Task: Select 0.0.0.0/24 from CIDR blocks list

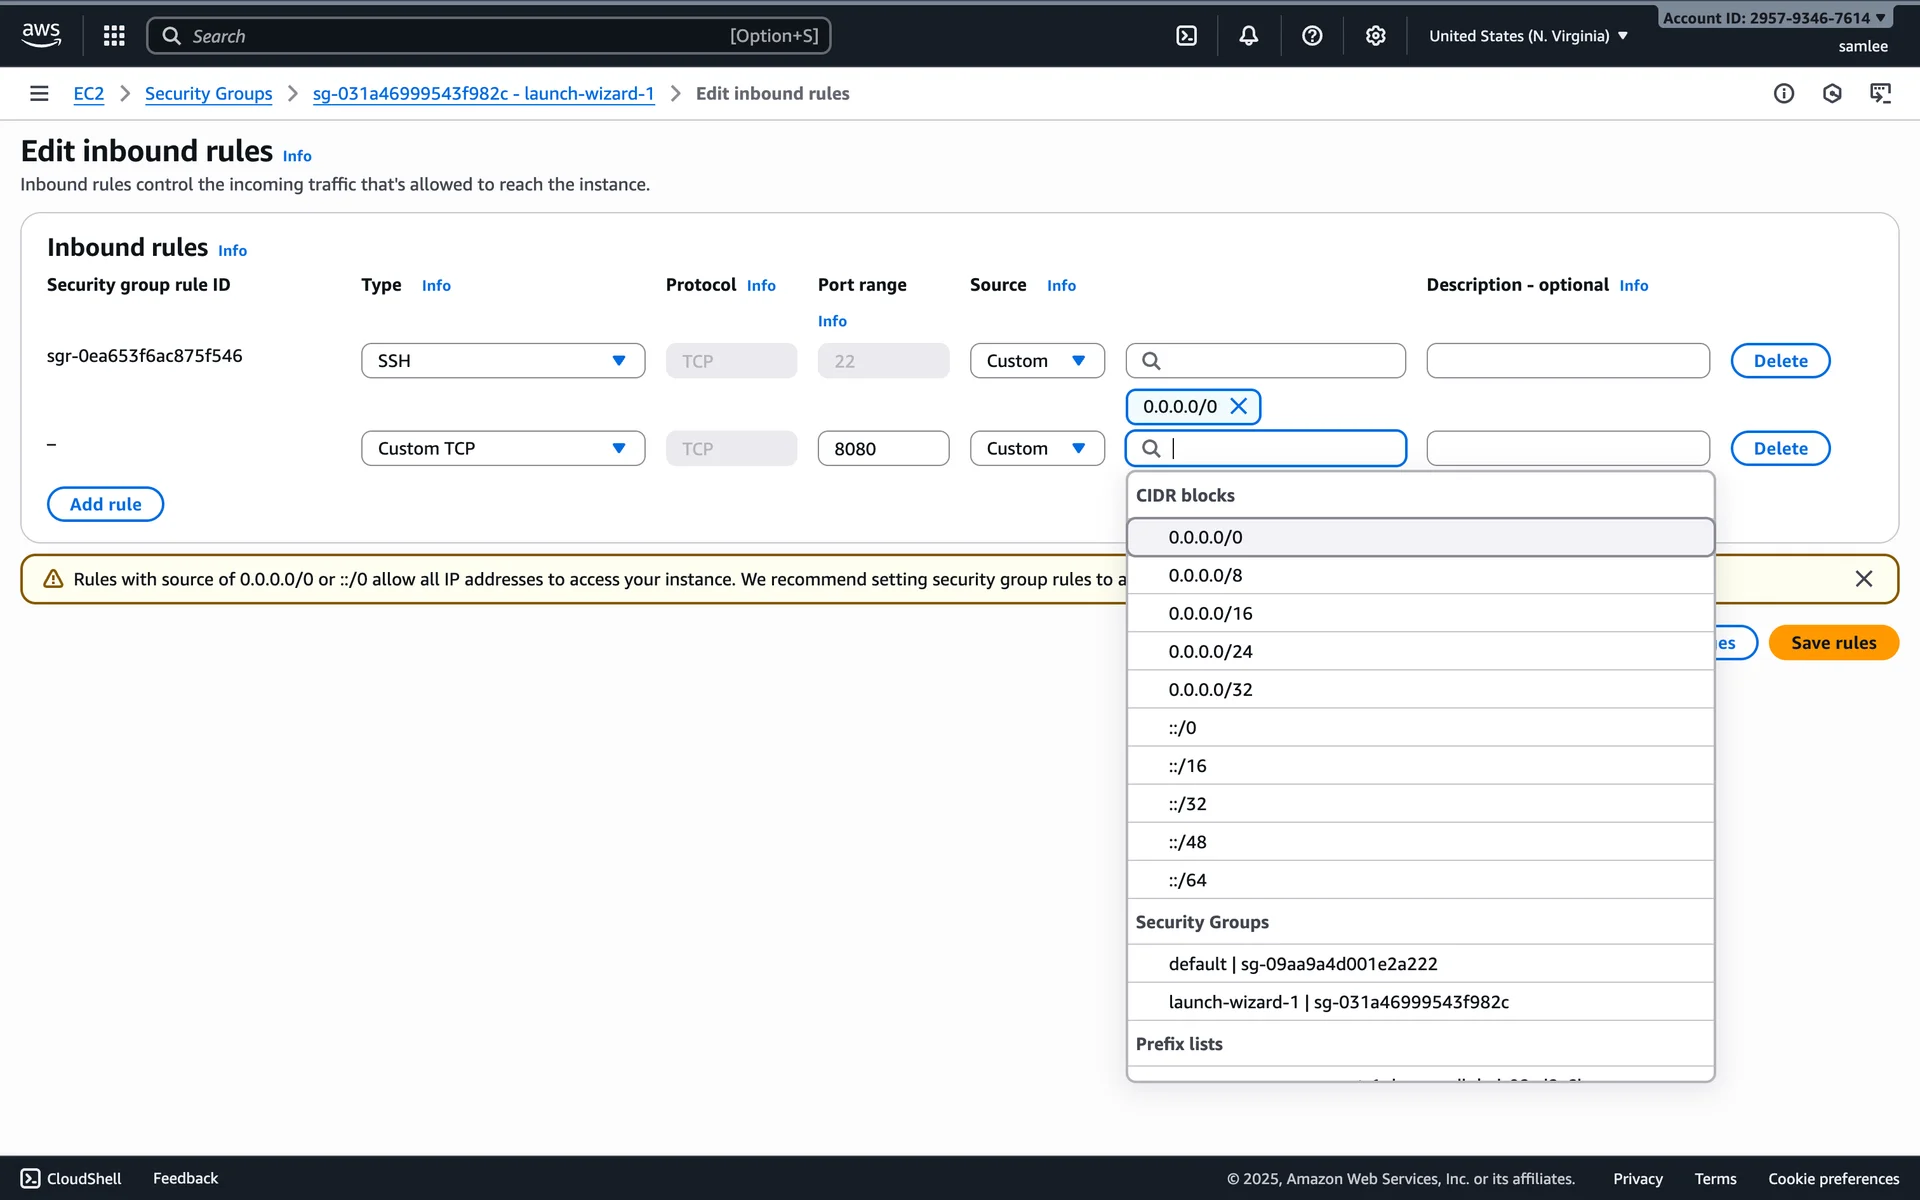Action: [1210, 652]
